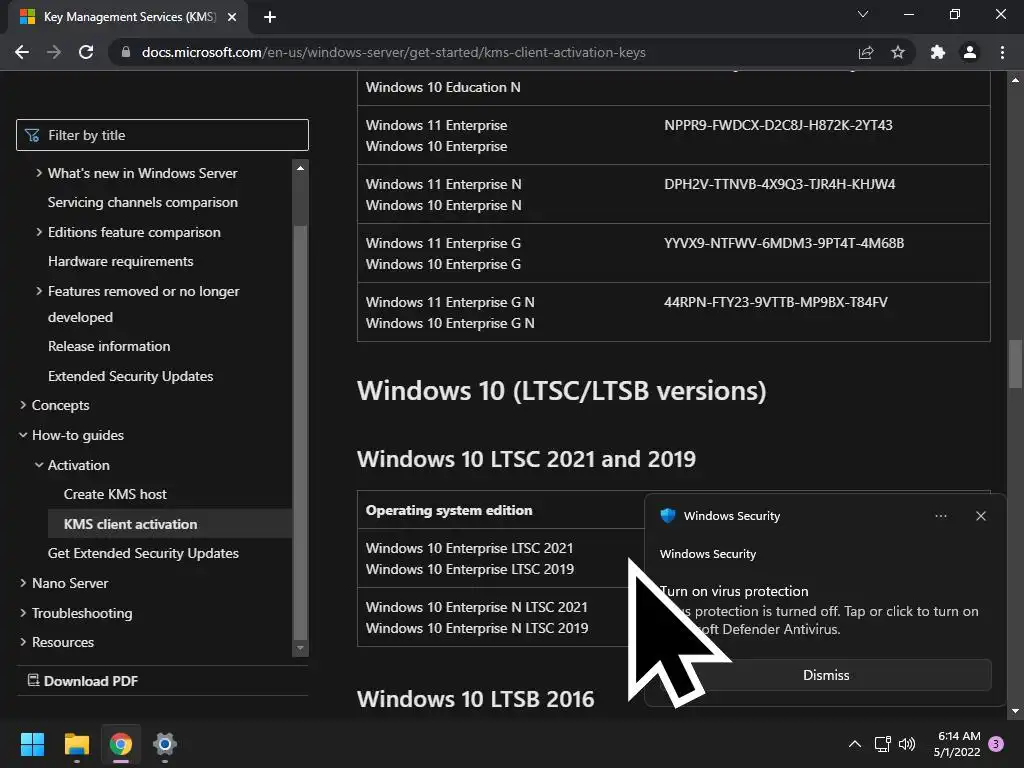Screen dimensions: 1024x768
Task: Open the notification's three-dot options
Action: [941, 516]
